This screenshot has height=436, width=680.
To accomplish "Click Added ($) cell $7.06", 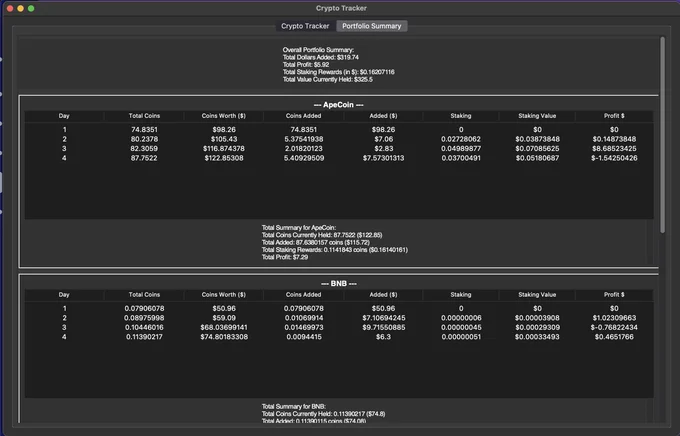I will pyautogui.click(x=383, y=139).
